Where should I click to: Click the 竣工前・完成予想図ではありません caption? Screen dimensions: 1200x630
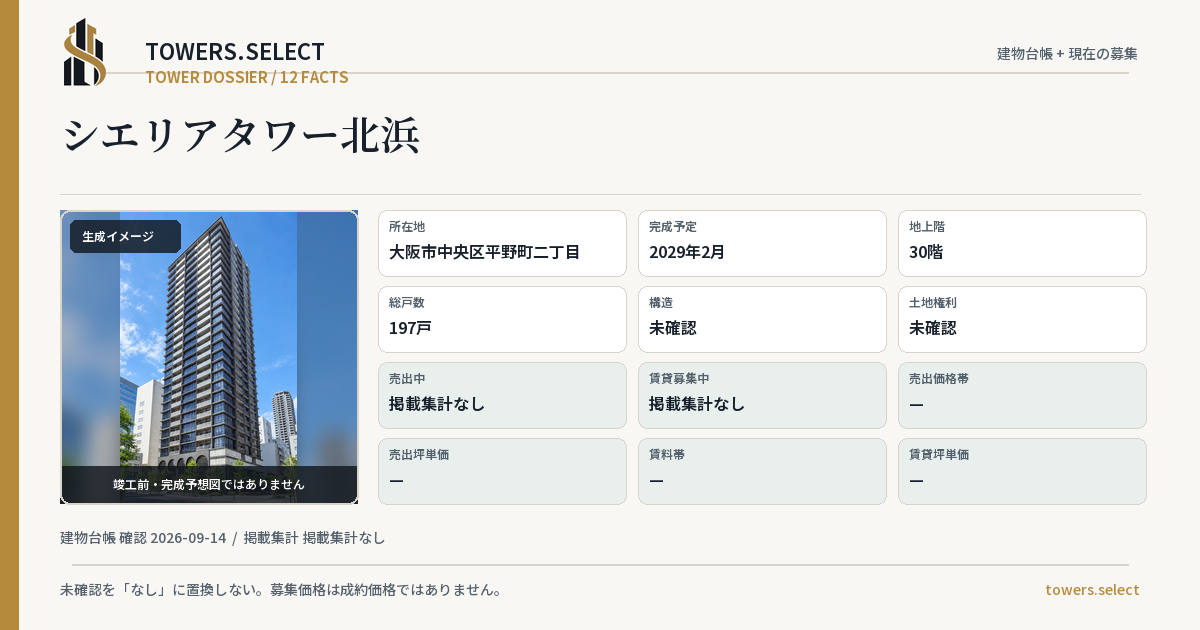[x=209, y=484]
